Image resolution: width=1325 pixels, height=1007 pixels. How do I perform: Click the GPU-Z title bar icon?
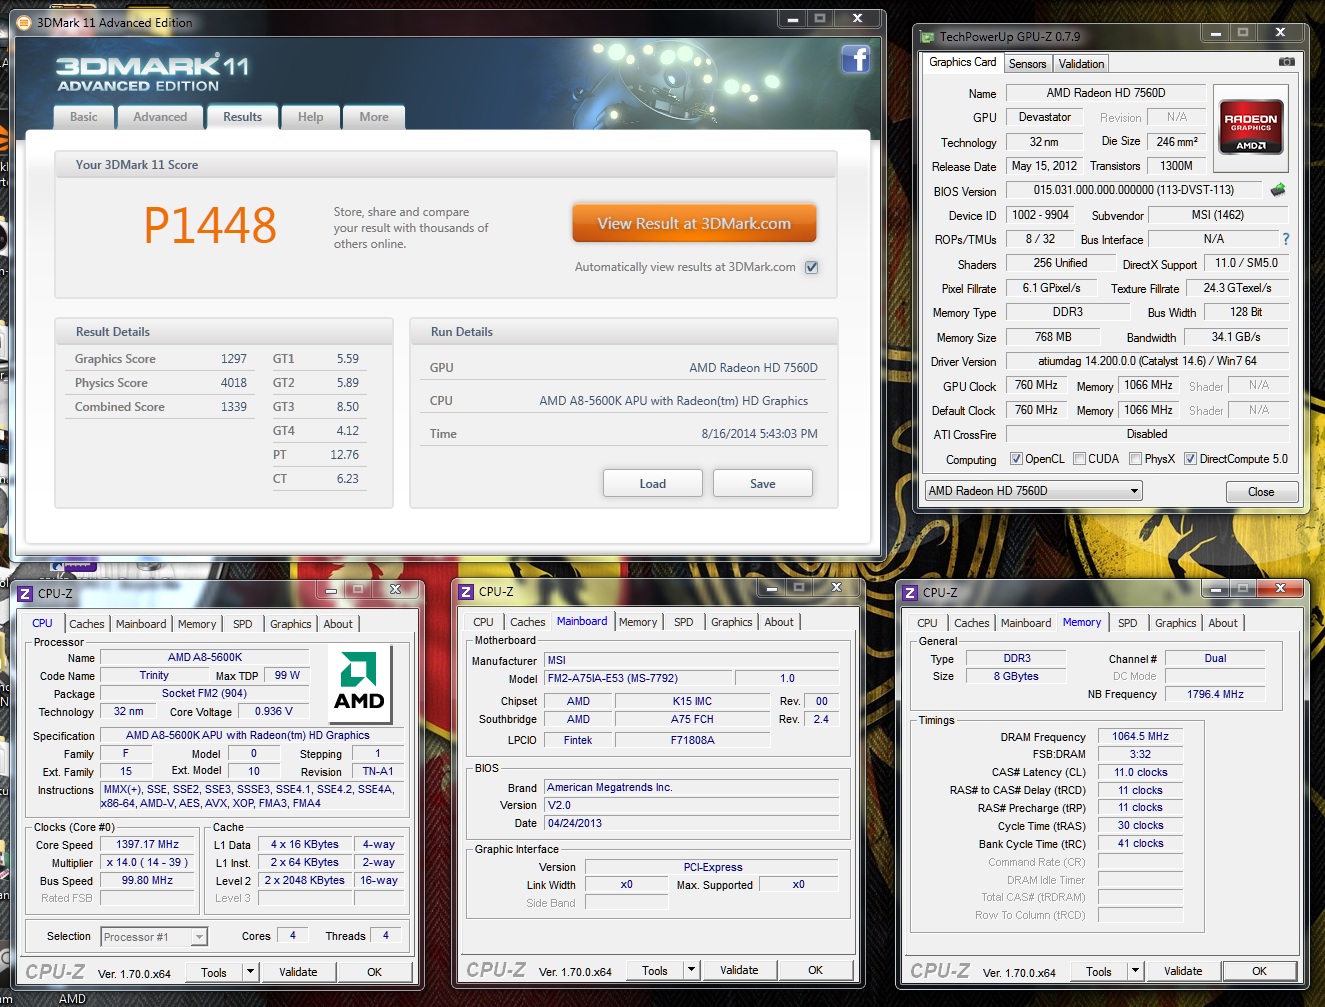(927, 37)
